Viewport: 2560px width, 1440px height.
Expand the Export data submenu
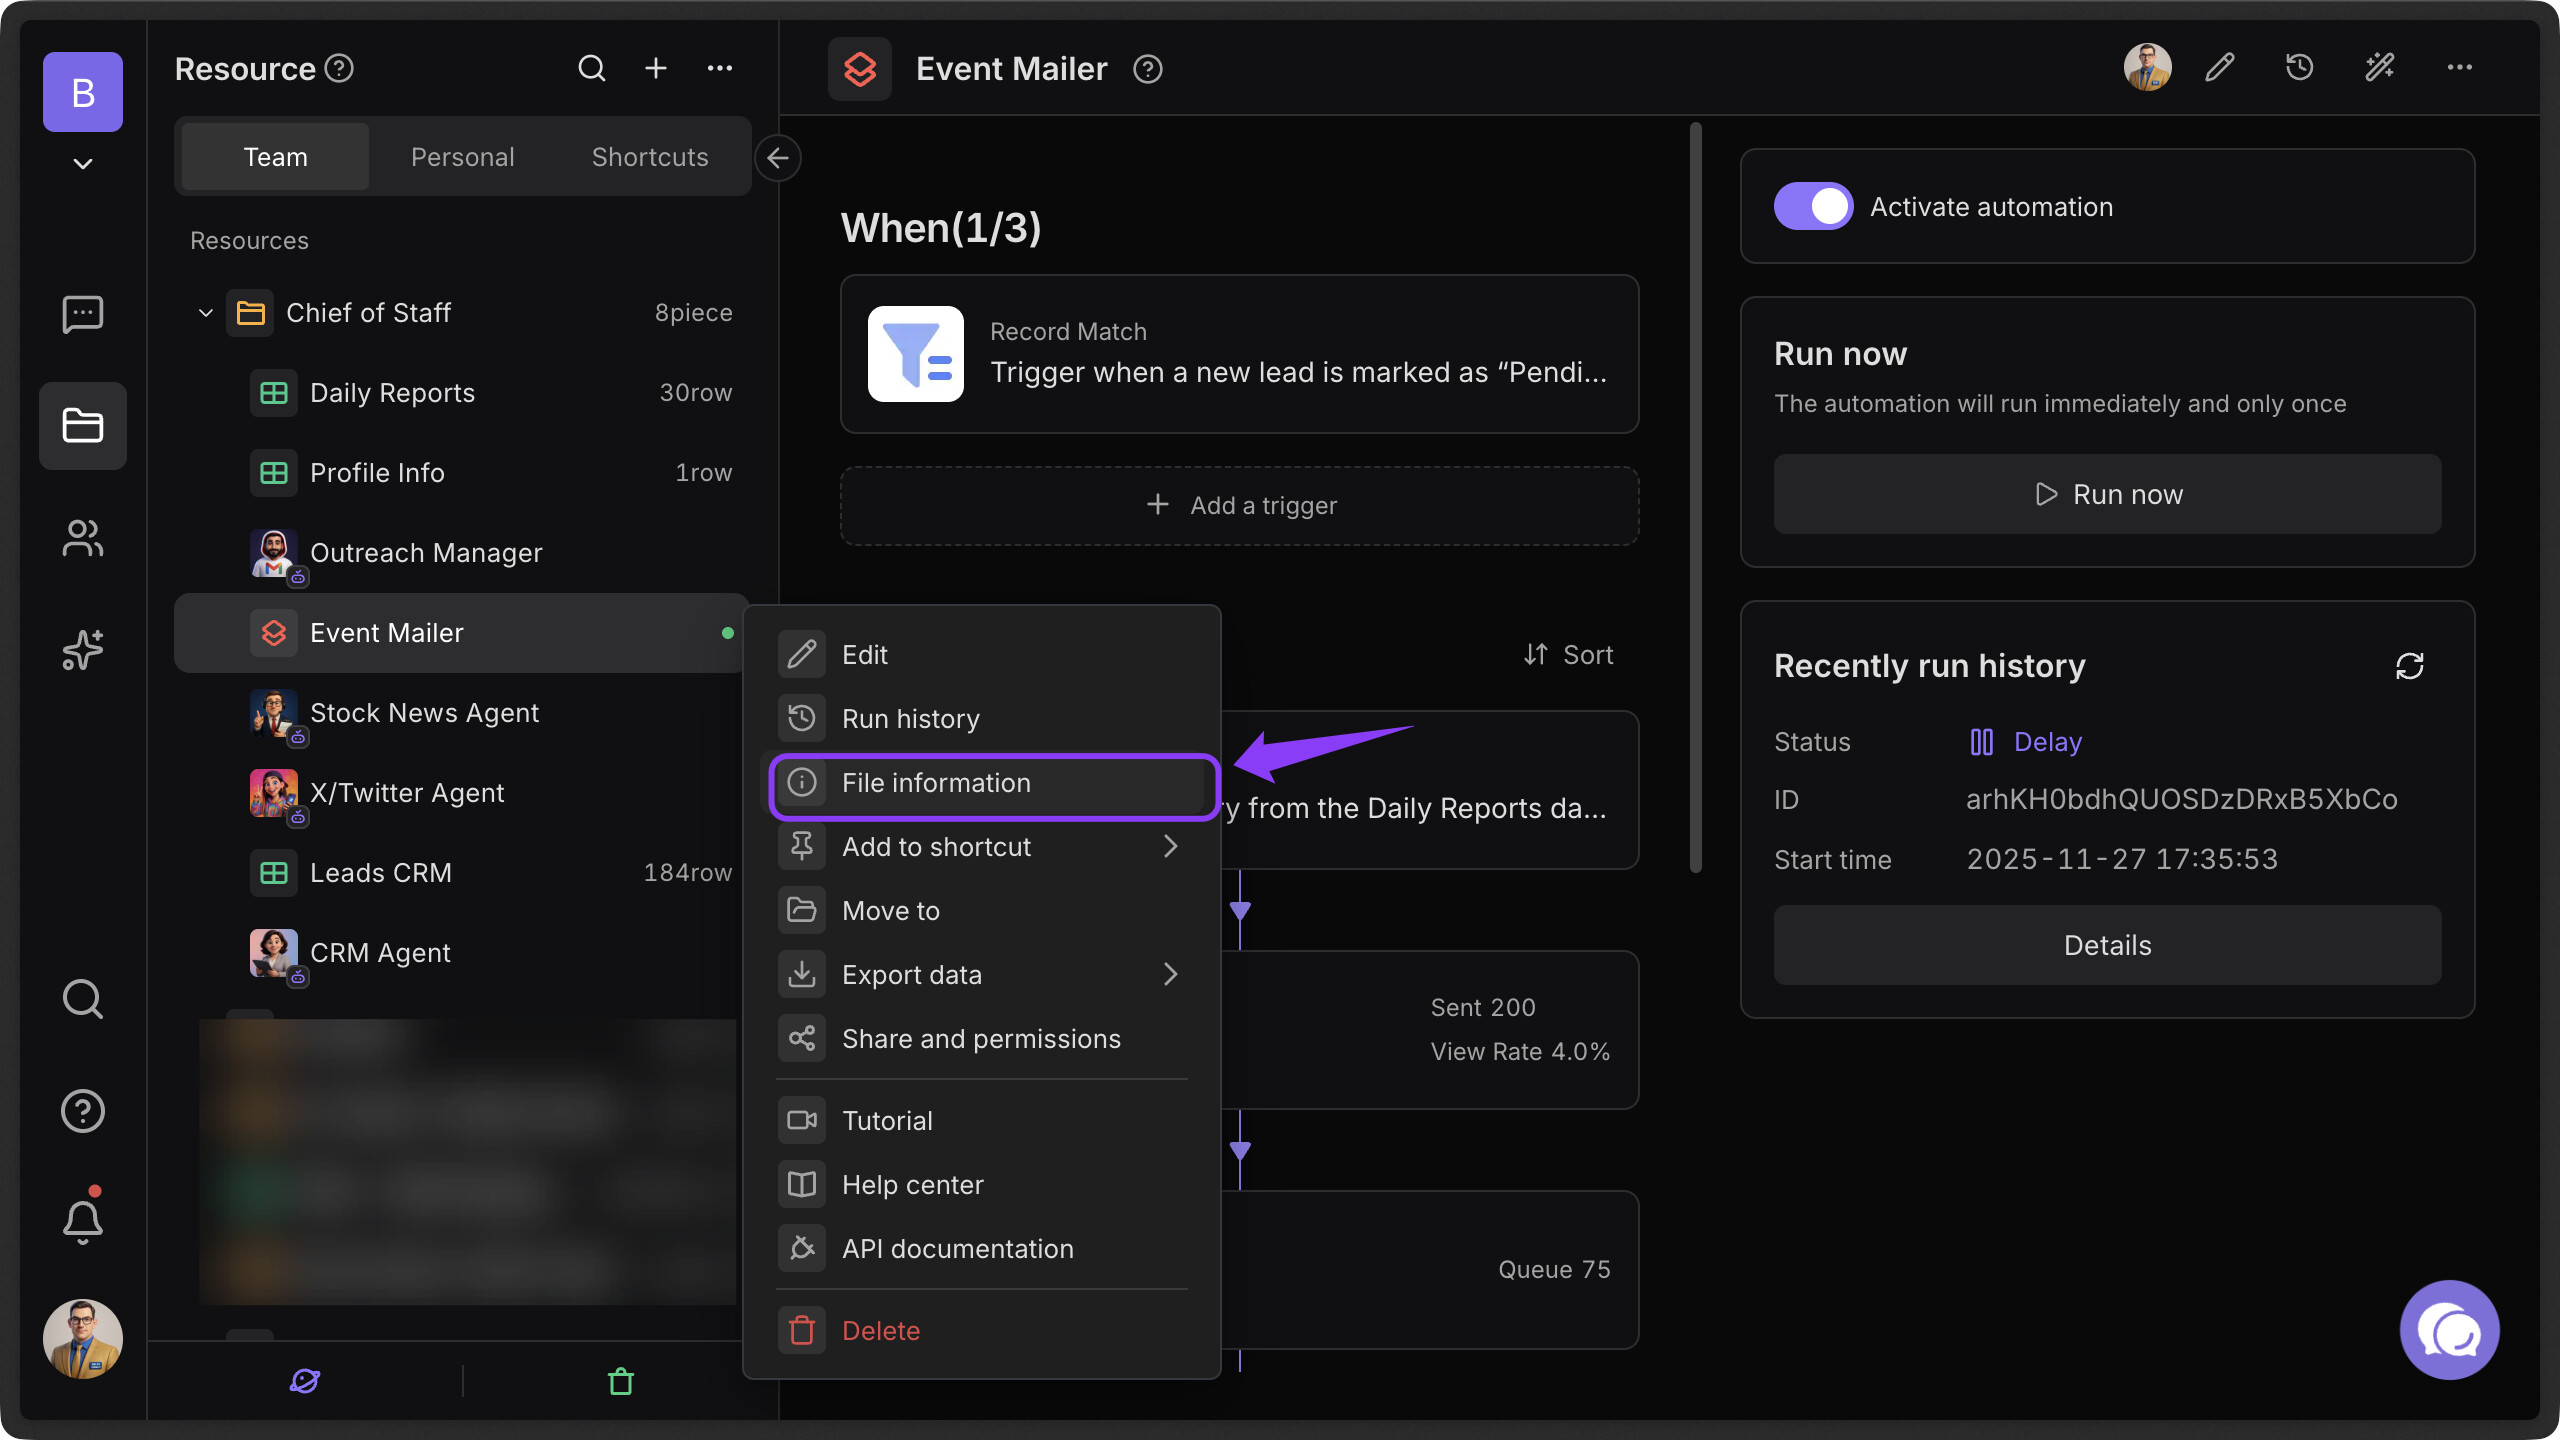click(1170, 975)
